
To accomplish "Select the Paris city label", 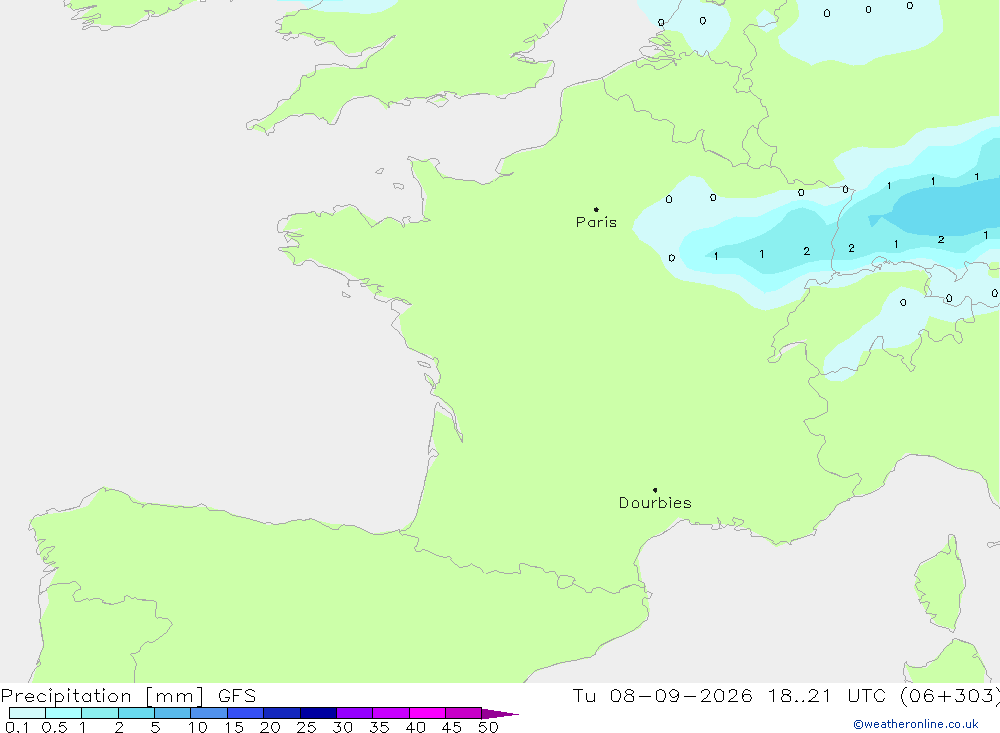I will tap(596, 222).
